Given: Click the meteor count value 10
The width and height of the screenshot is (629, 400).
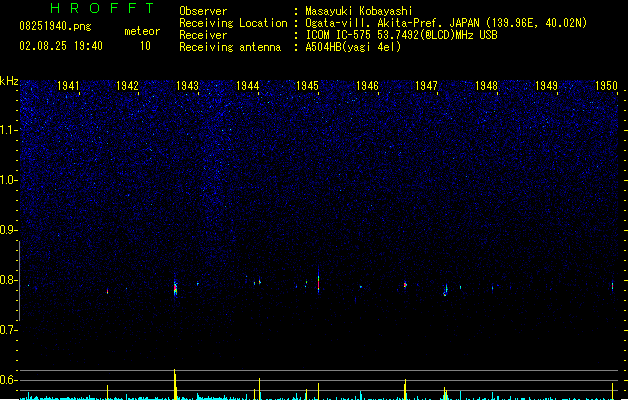Looking at the screenshot, I should [x=145, y=46].
